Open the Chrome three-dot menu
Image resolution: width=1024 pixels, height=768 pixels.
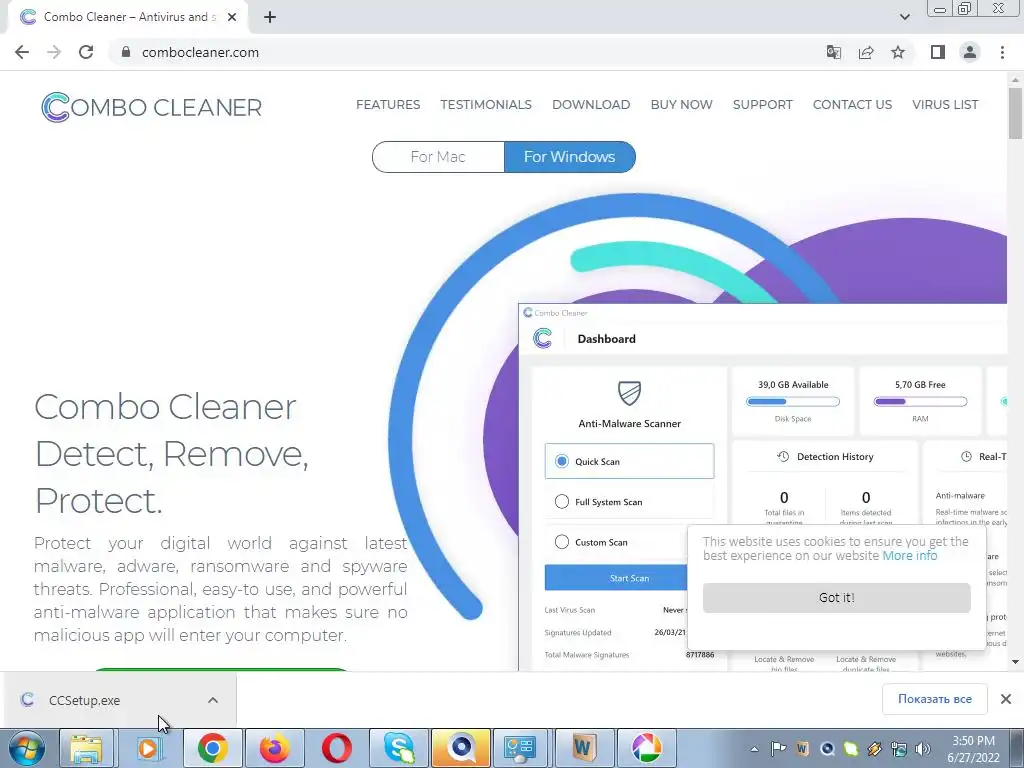coord(1002,52)
